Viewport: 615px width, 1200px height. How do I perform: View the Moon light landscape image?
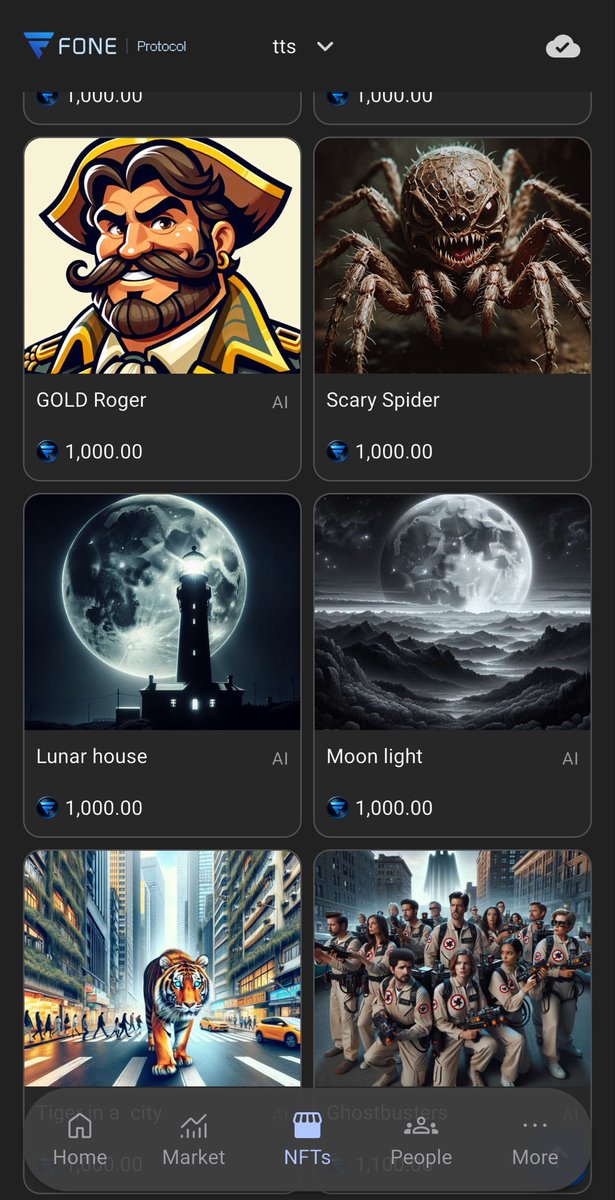tap(452, 612)
